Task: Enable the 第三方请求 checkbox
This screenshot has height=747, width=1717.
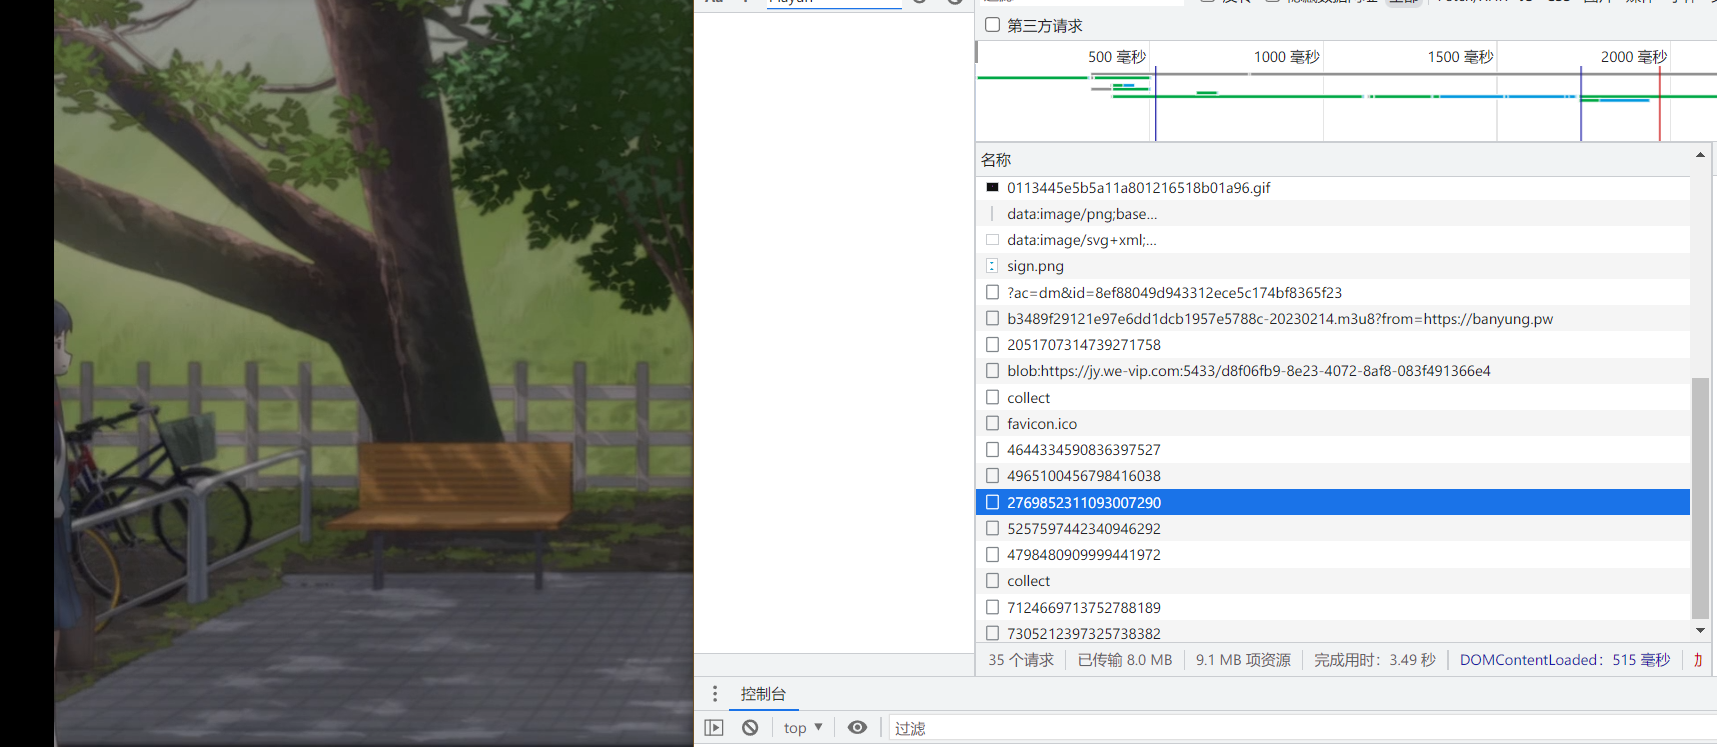Action: [x=993, y=25]
